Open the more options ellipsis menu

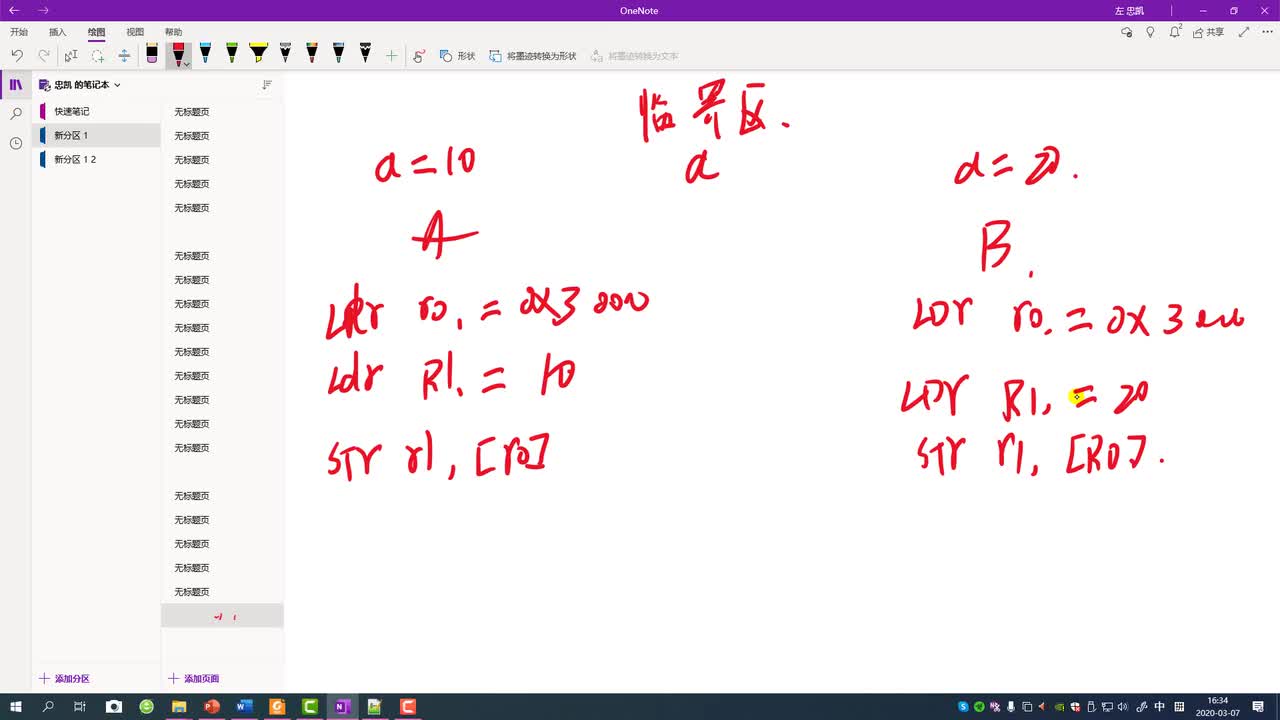(x=1267, y=32)
